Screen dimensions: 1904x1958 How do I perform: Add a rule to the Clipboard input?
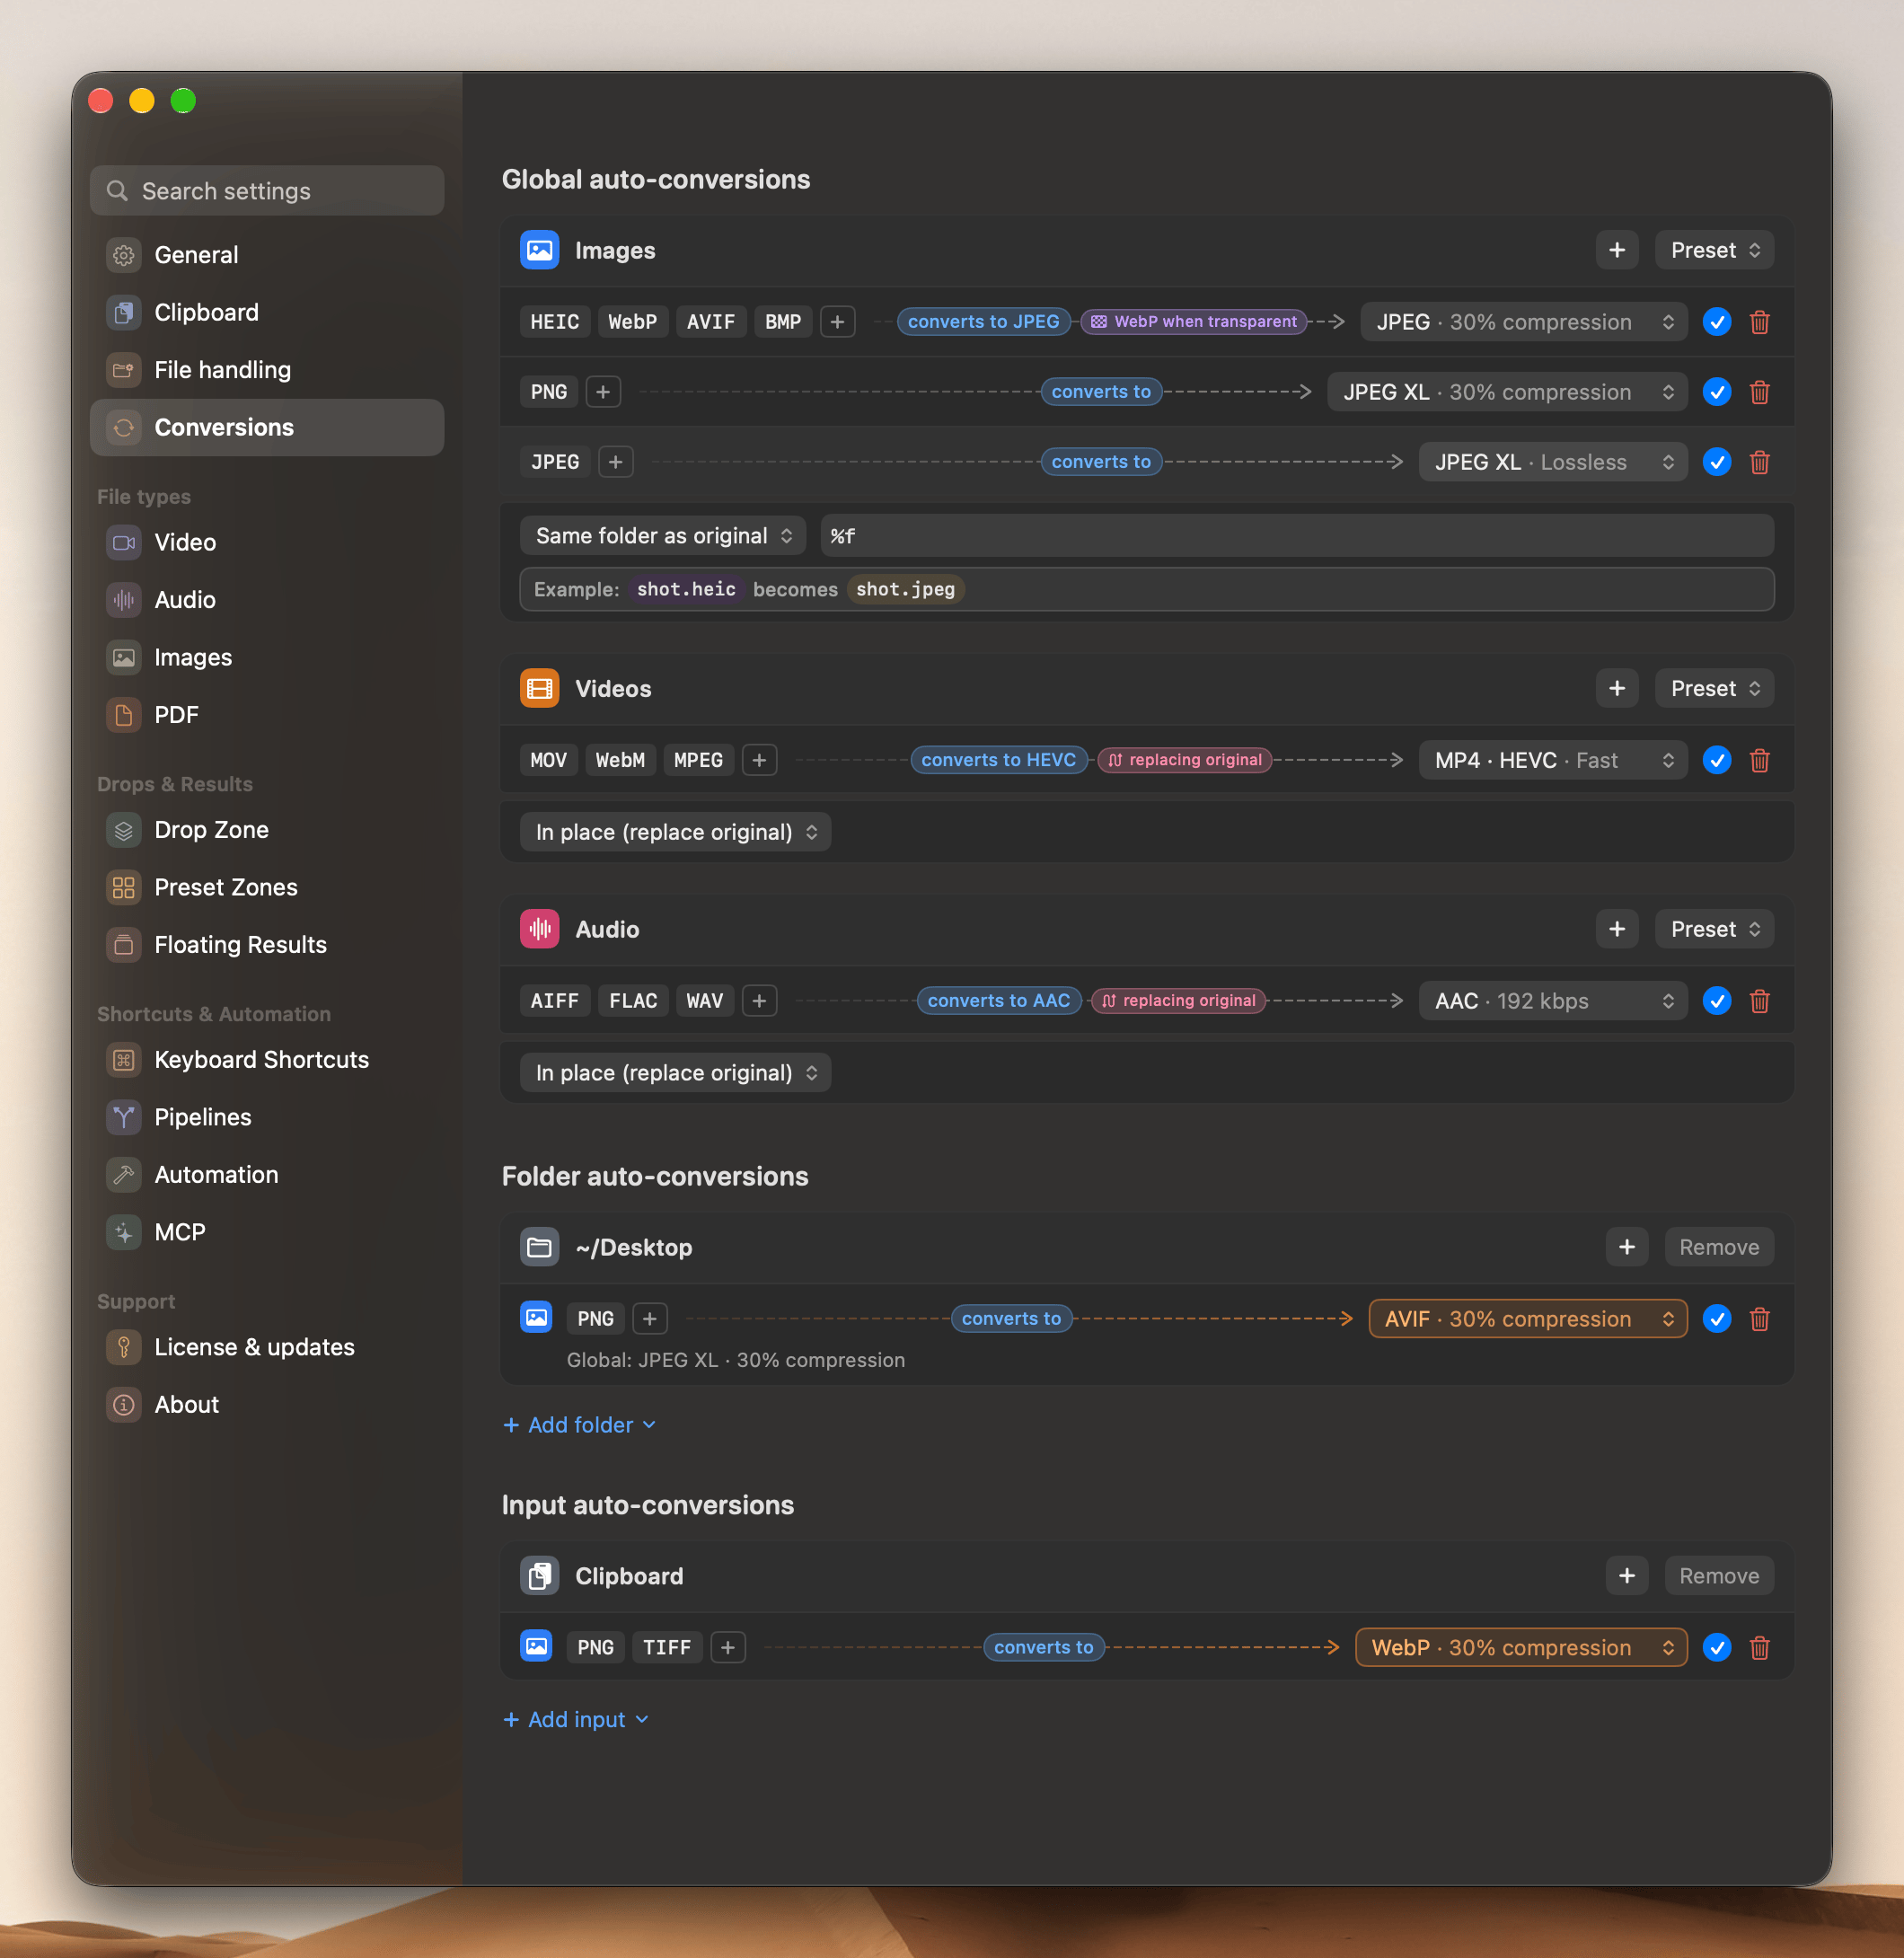[1626, 1576]
